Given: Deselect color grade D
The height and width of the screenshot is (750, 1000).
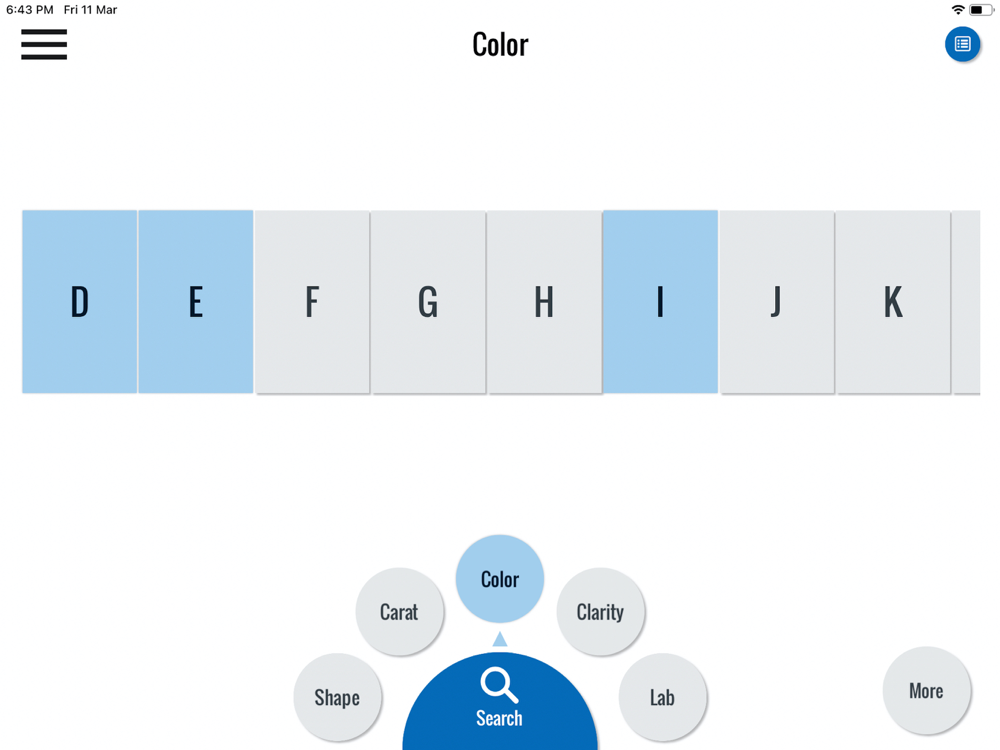Looking at the screenshot, I should [80, 301].
